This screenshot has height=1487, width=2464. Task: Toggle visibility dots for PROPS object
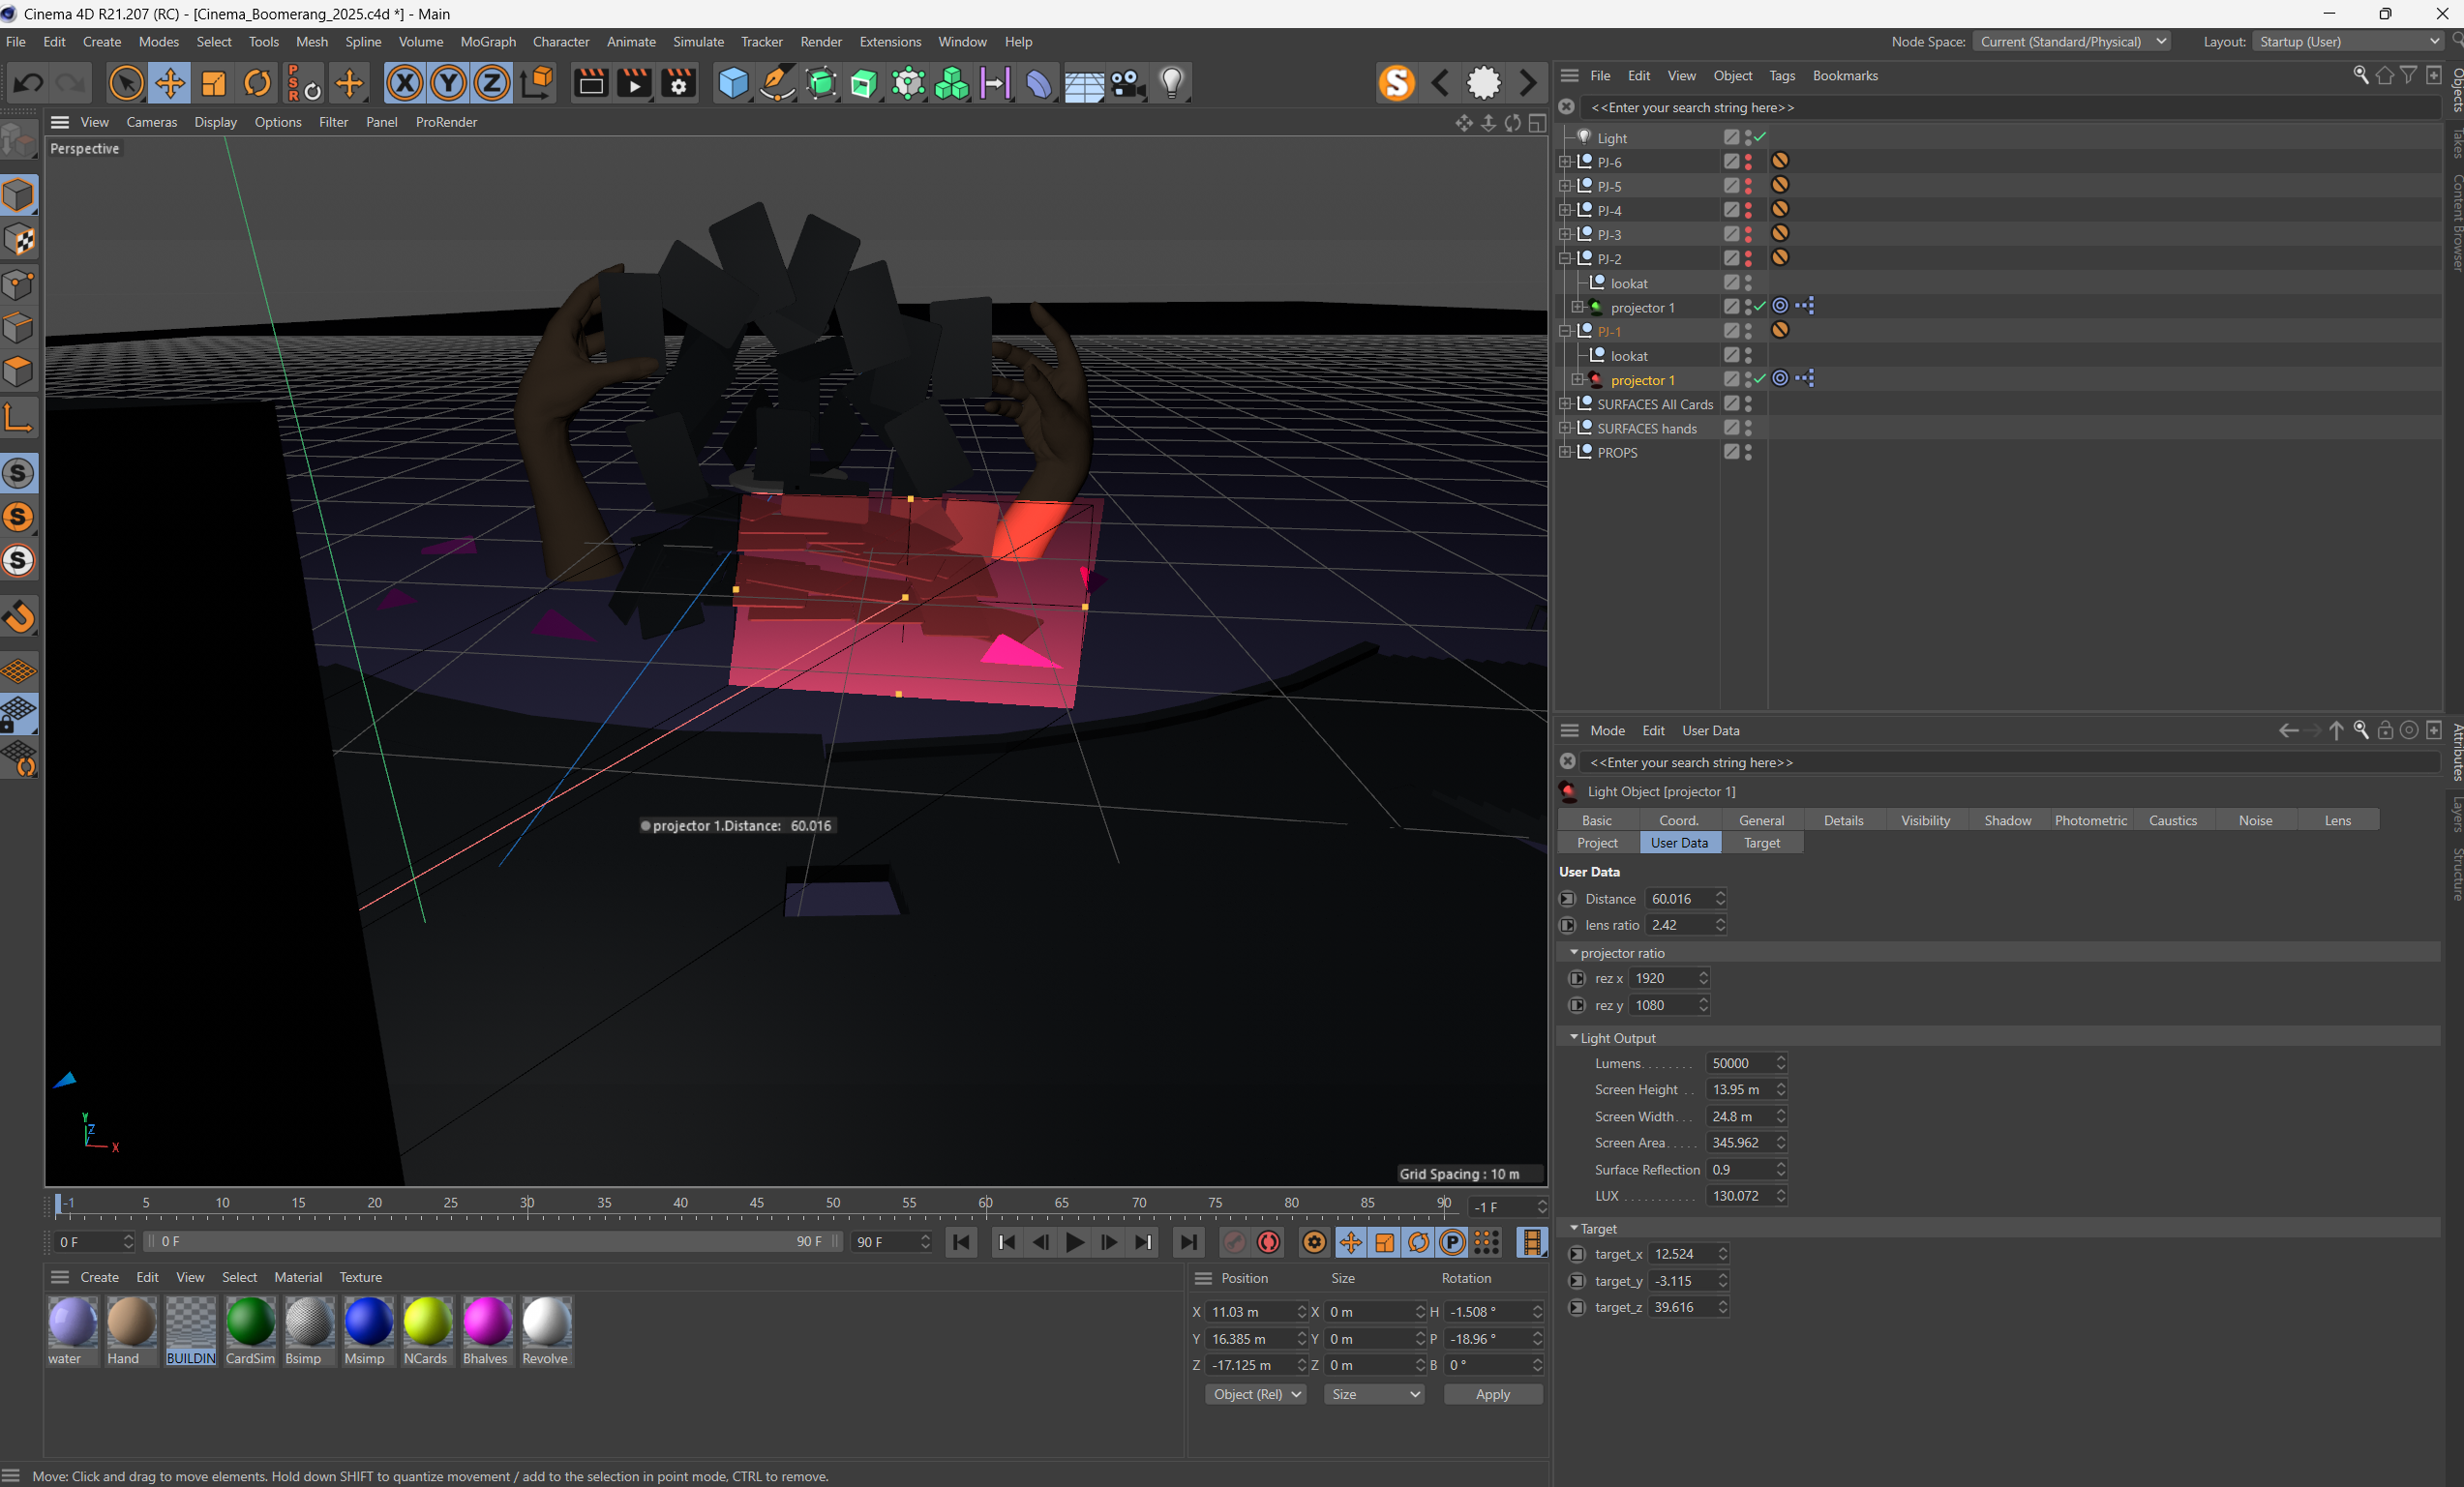pos(1748,452)
